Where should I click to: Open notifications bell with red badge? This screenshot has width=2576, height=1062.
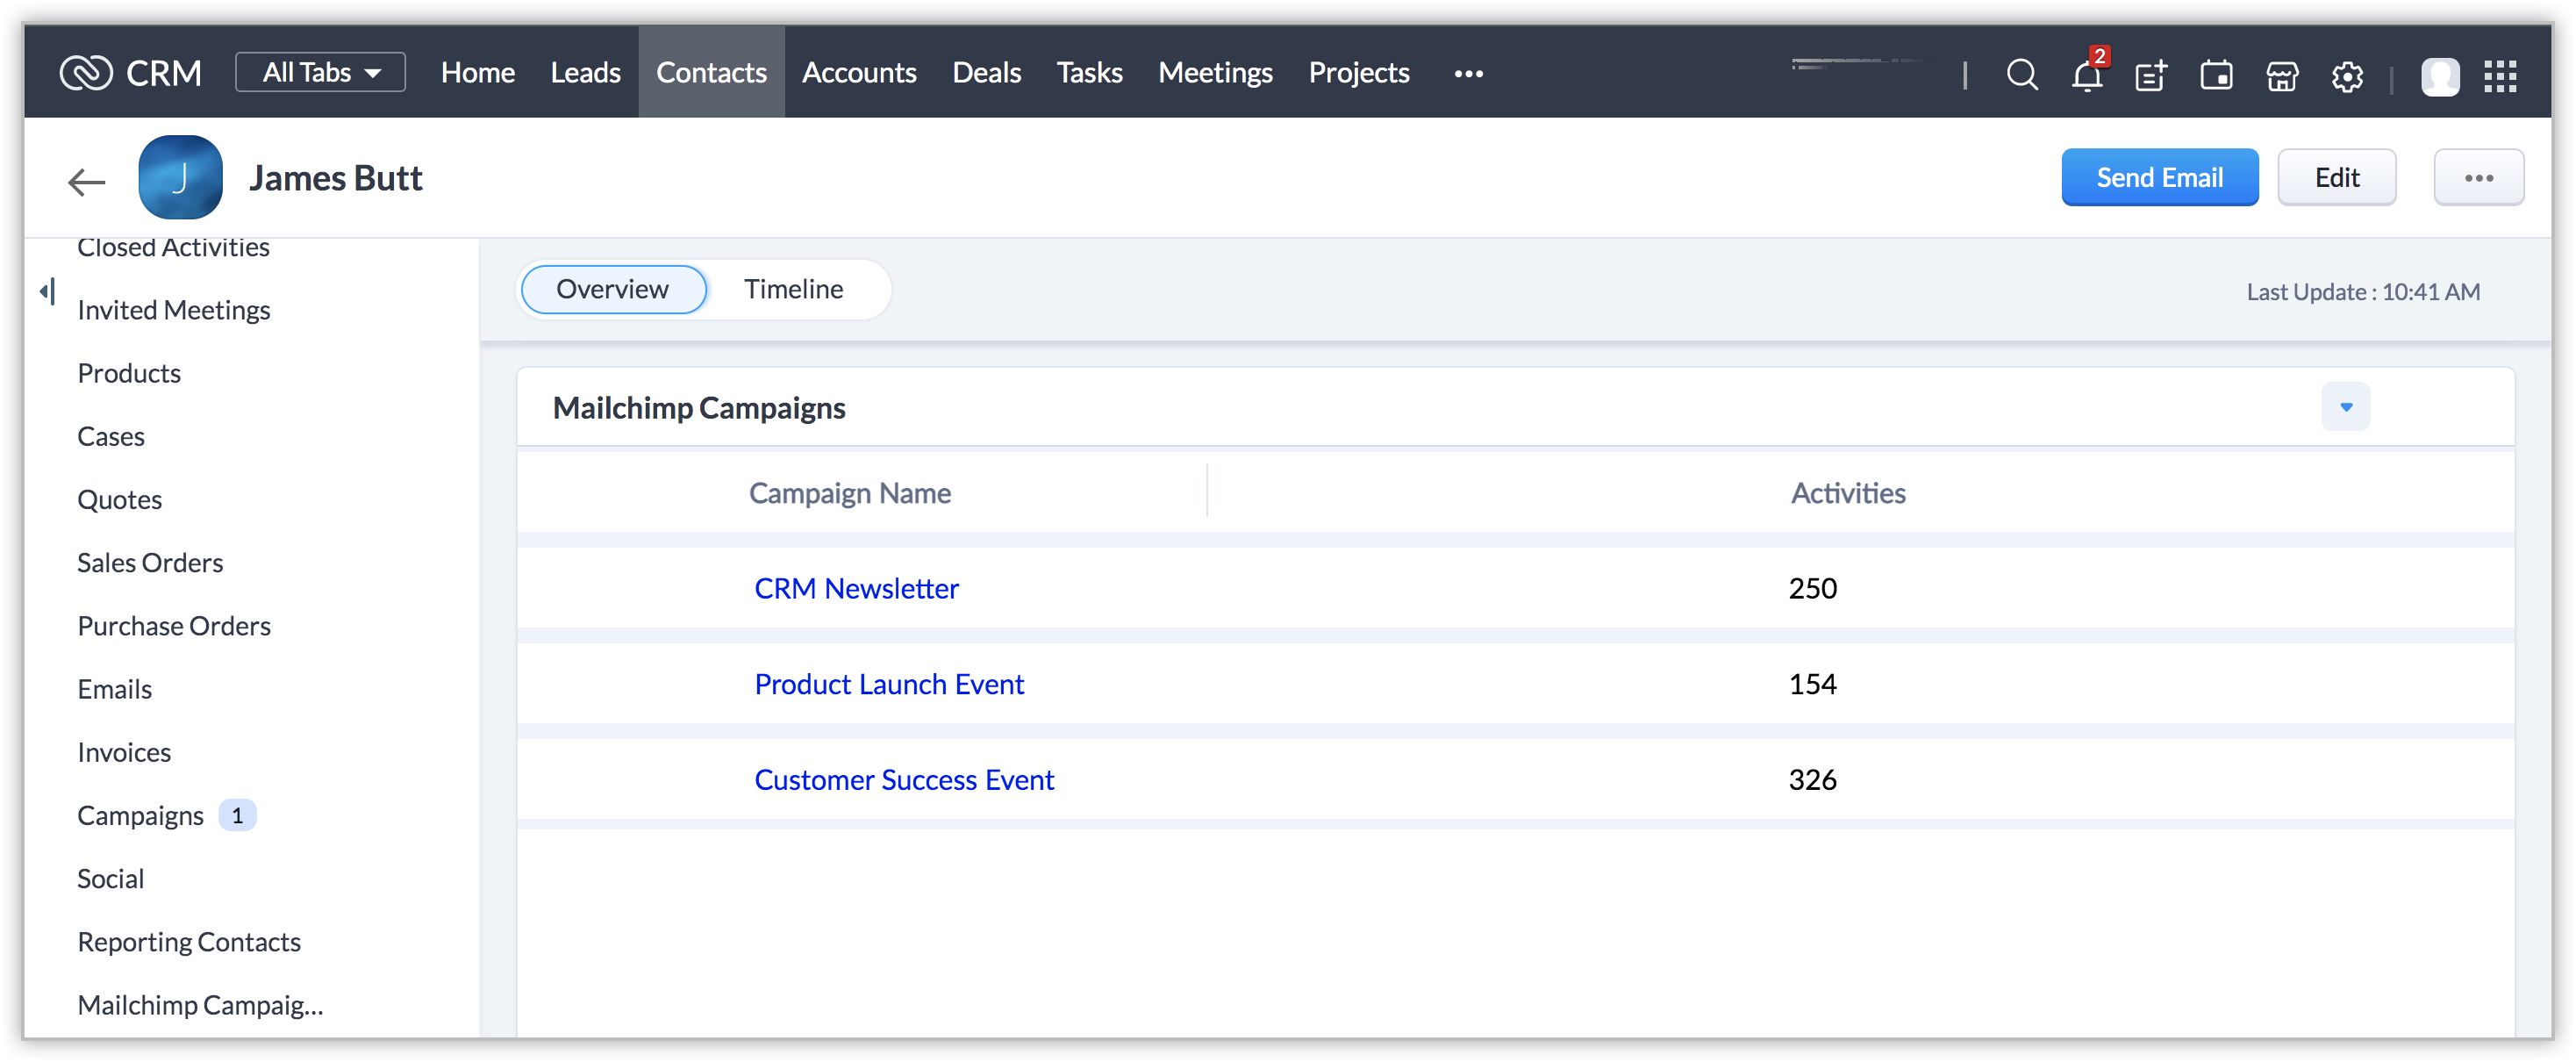(2087, 75)
